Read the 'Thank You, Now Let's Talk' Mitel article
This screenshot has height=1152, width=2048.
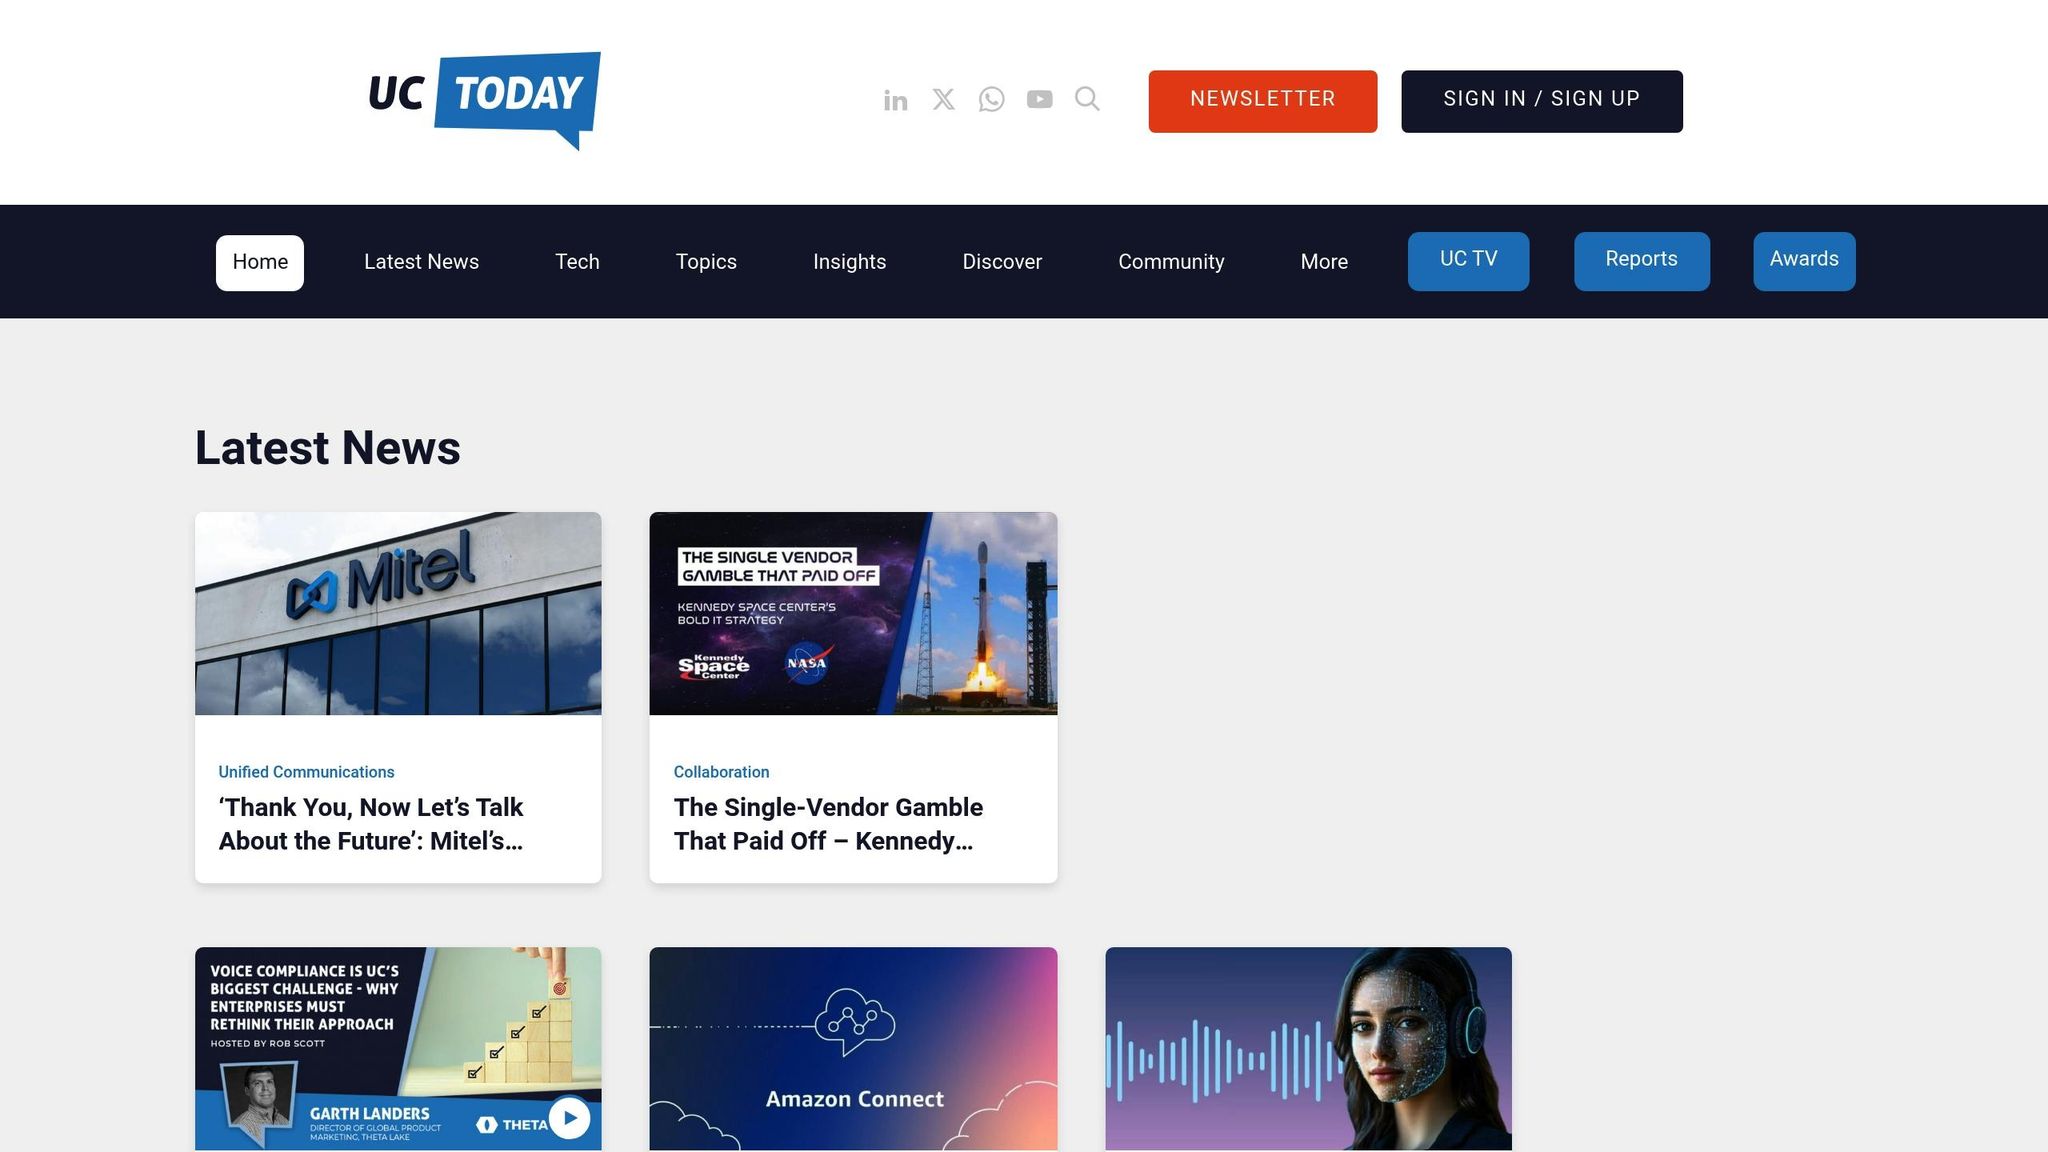(x=371, y=824)
